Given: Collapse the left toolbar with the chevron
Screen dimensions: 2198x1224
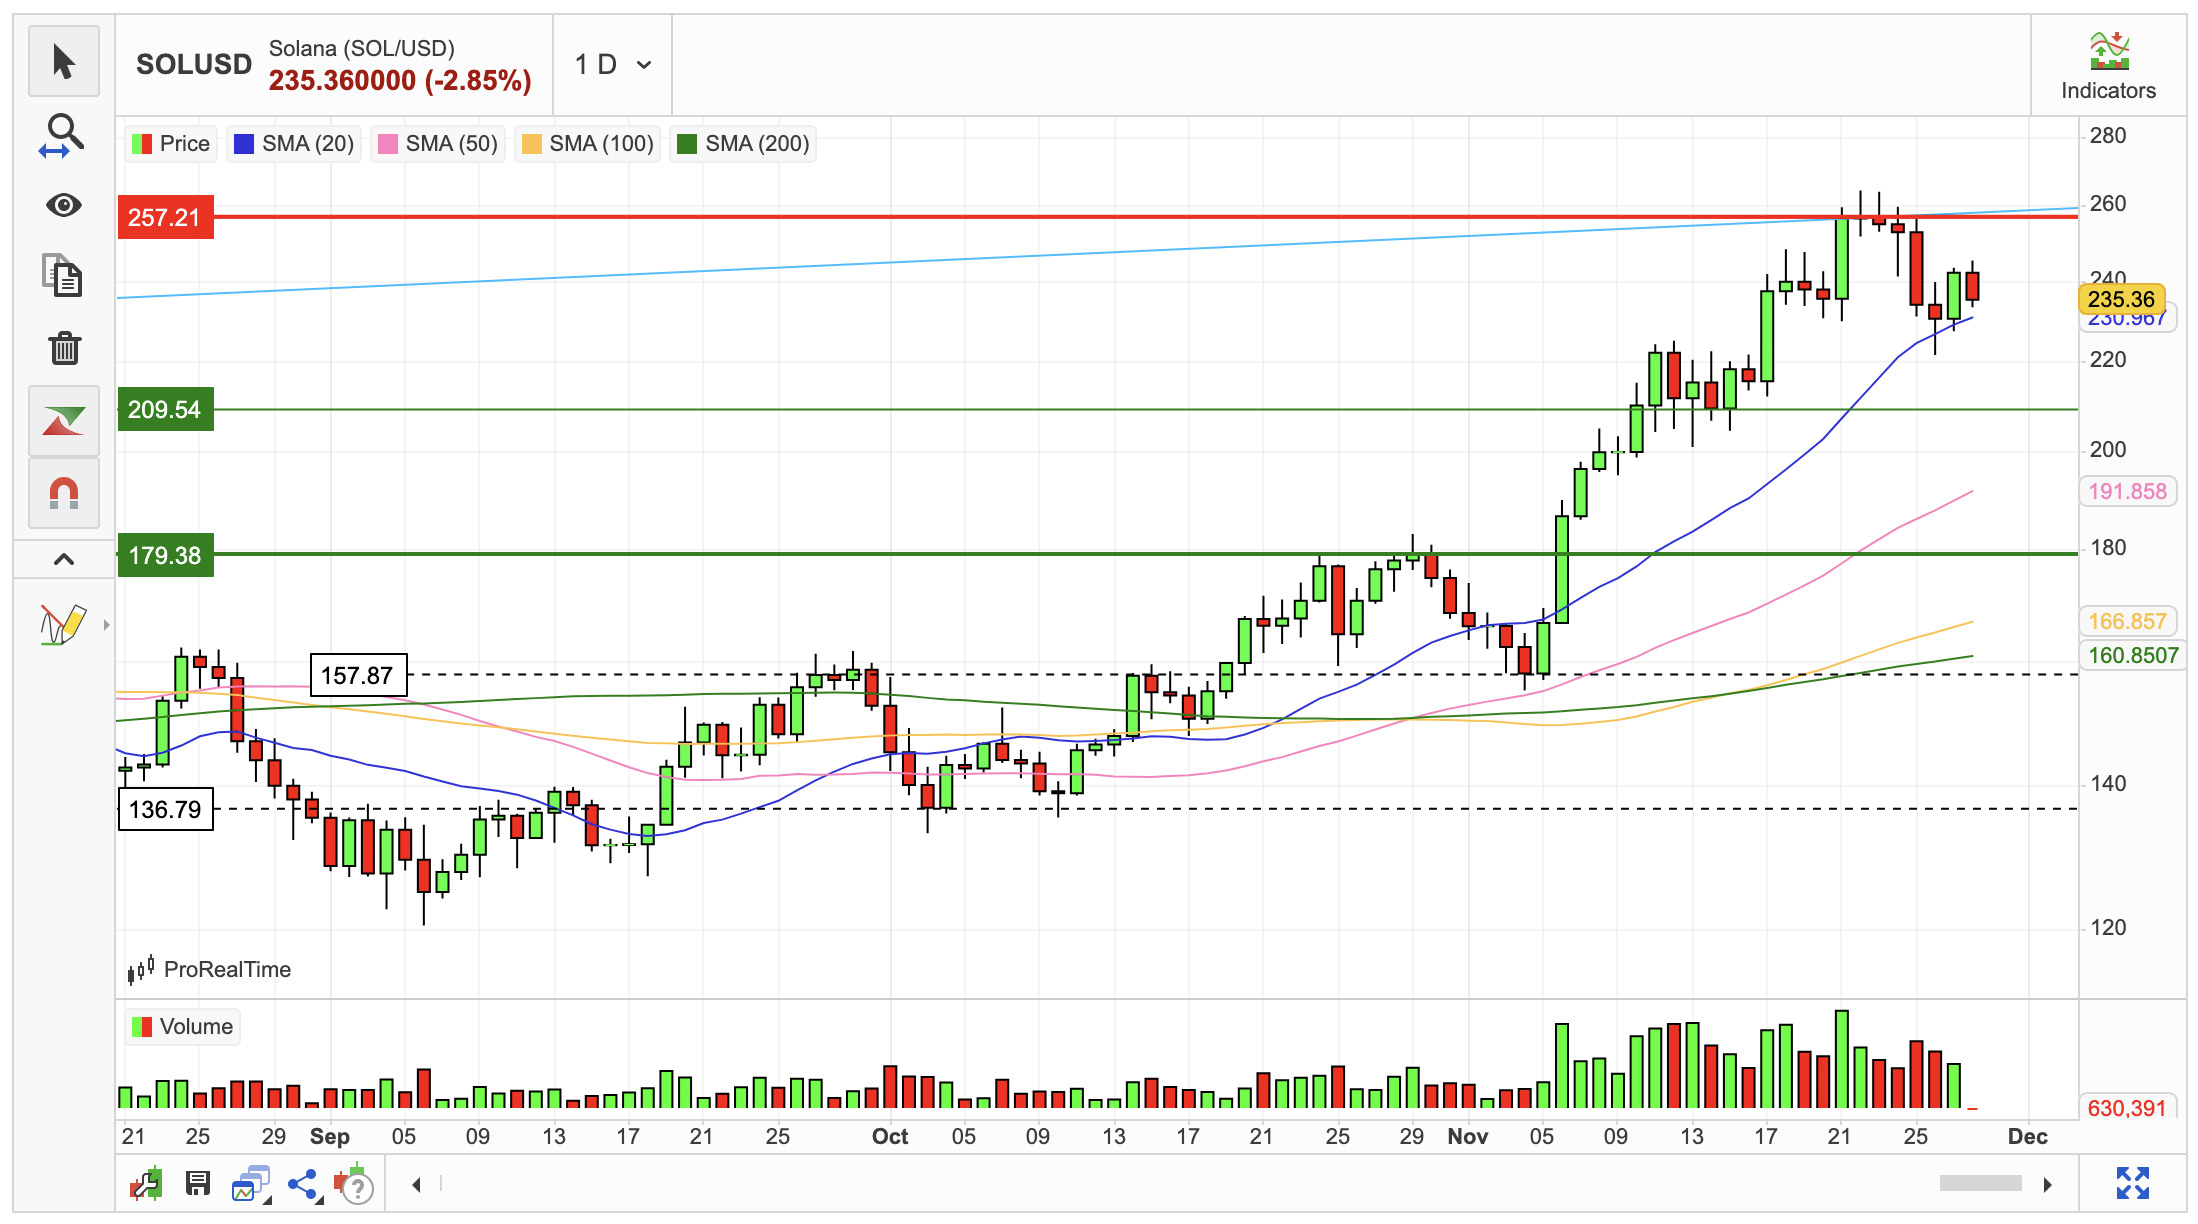Looking at the screenshot, I should (64, 559).
